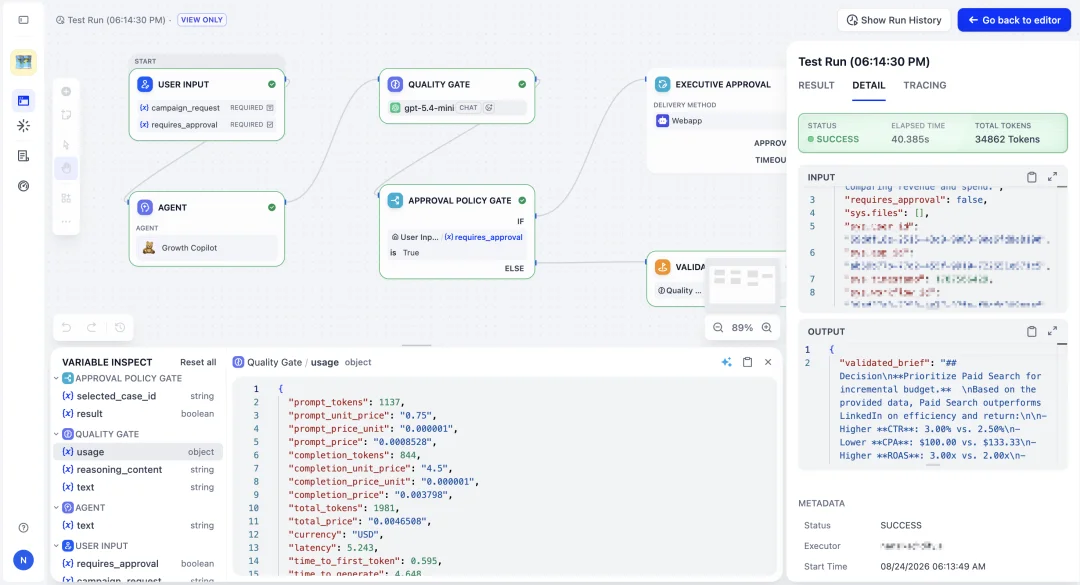
Task: Click the Executive Approval node icon
Action: point(662,84)
